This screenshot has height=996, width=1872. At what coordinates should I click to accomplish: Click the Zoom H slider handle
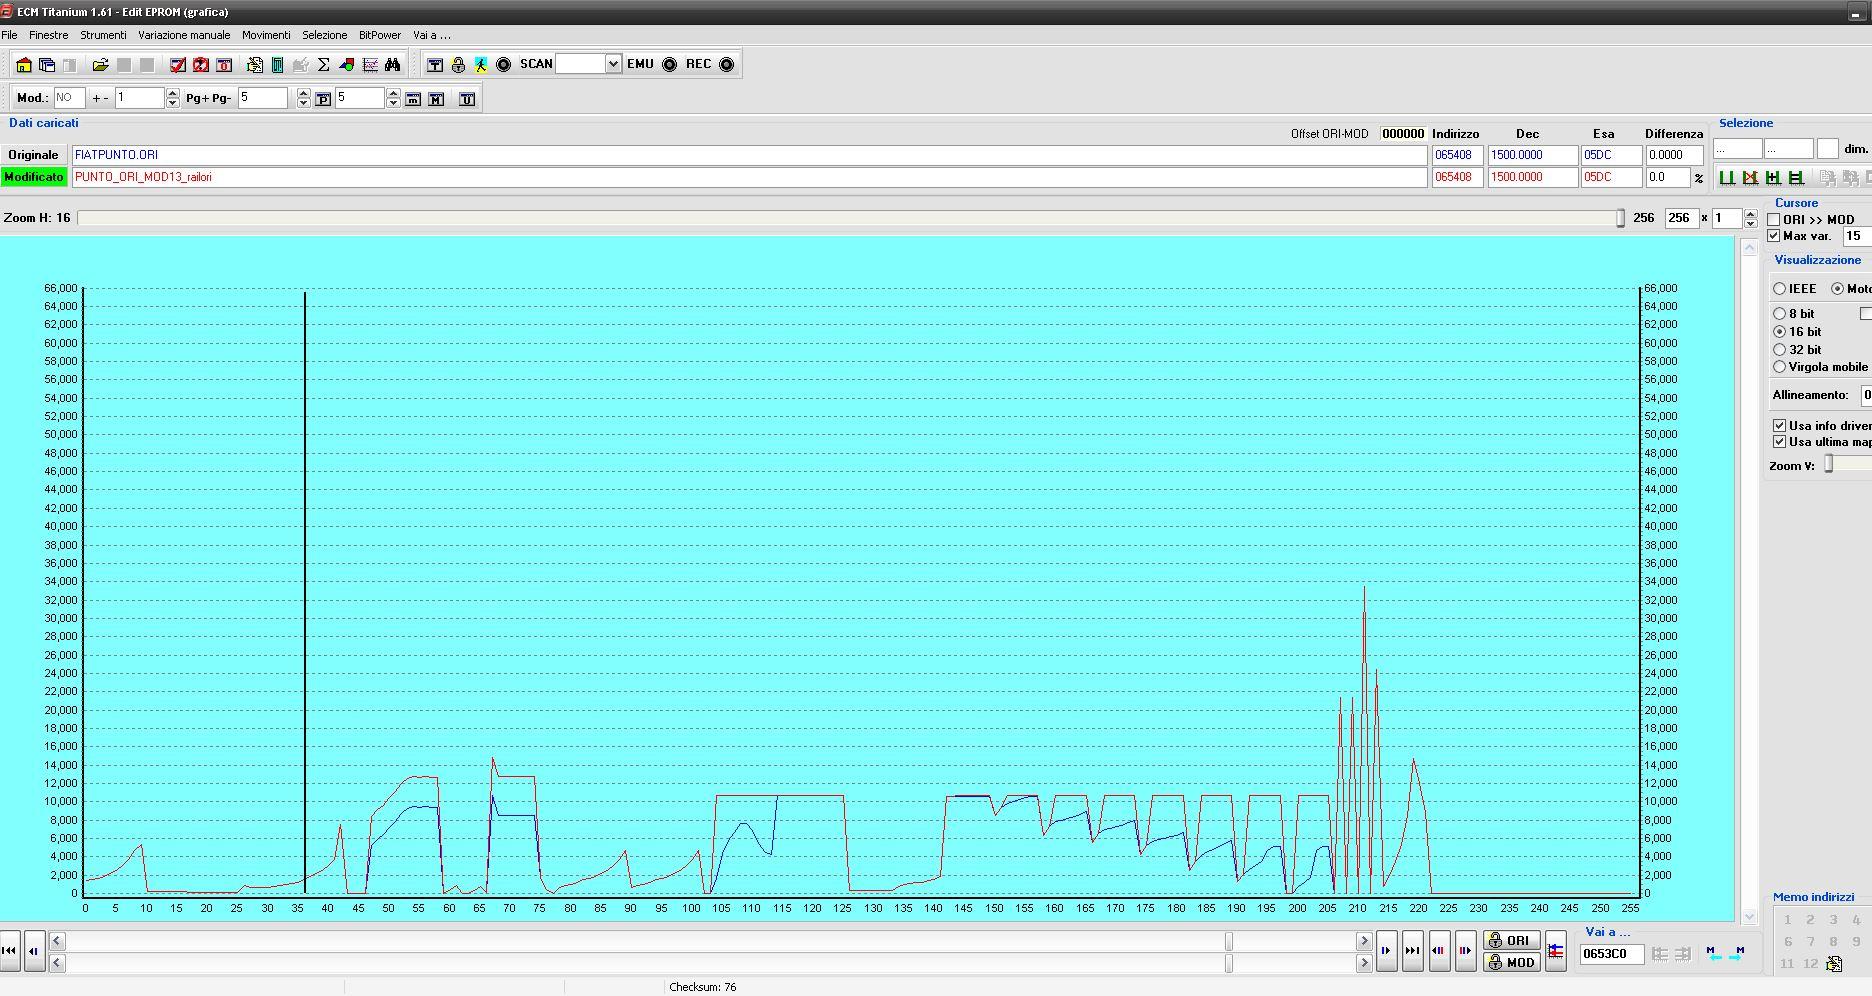(1620, 218)
